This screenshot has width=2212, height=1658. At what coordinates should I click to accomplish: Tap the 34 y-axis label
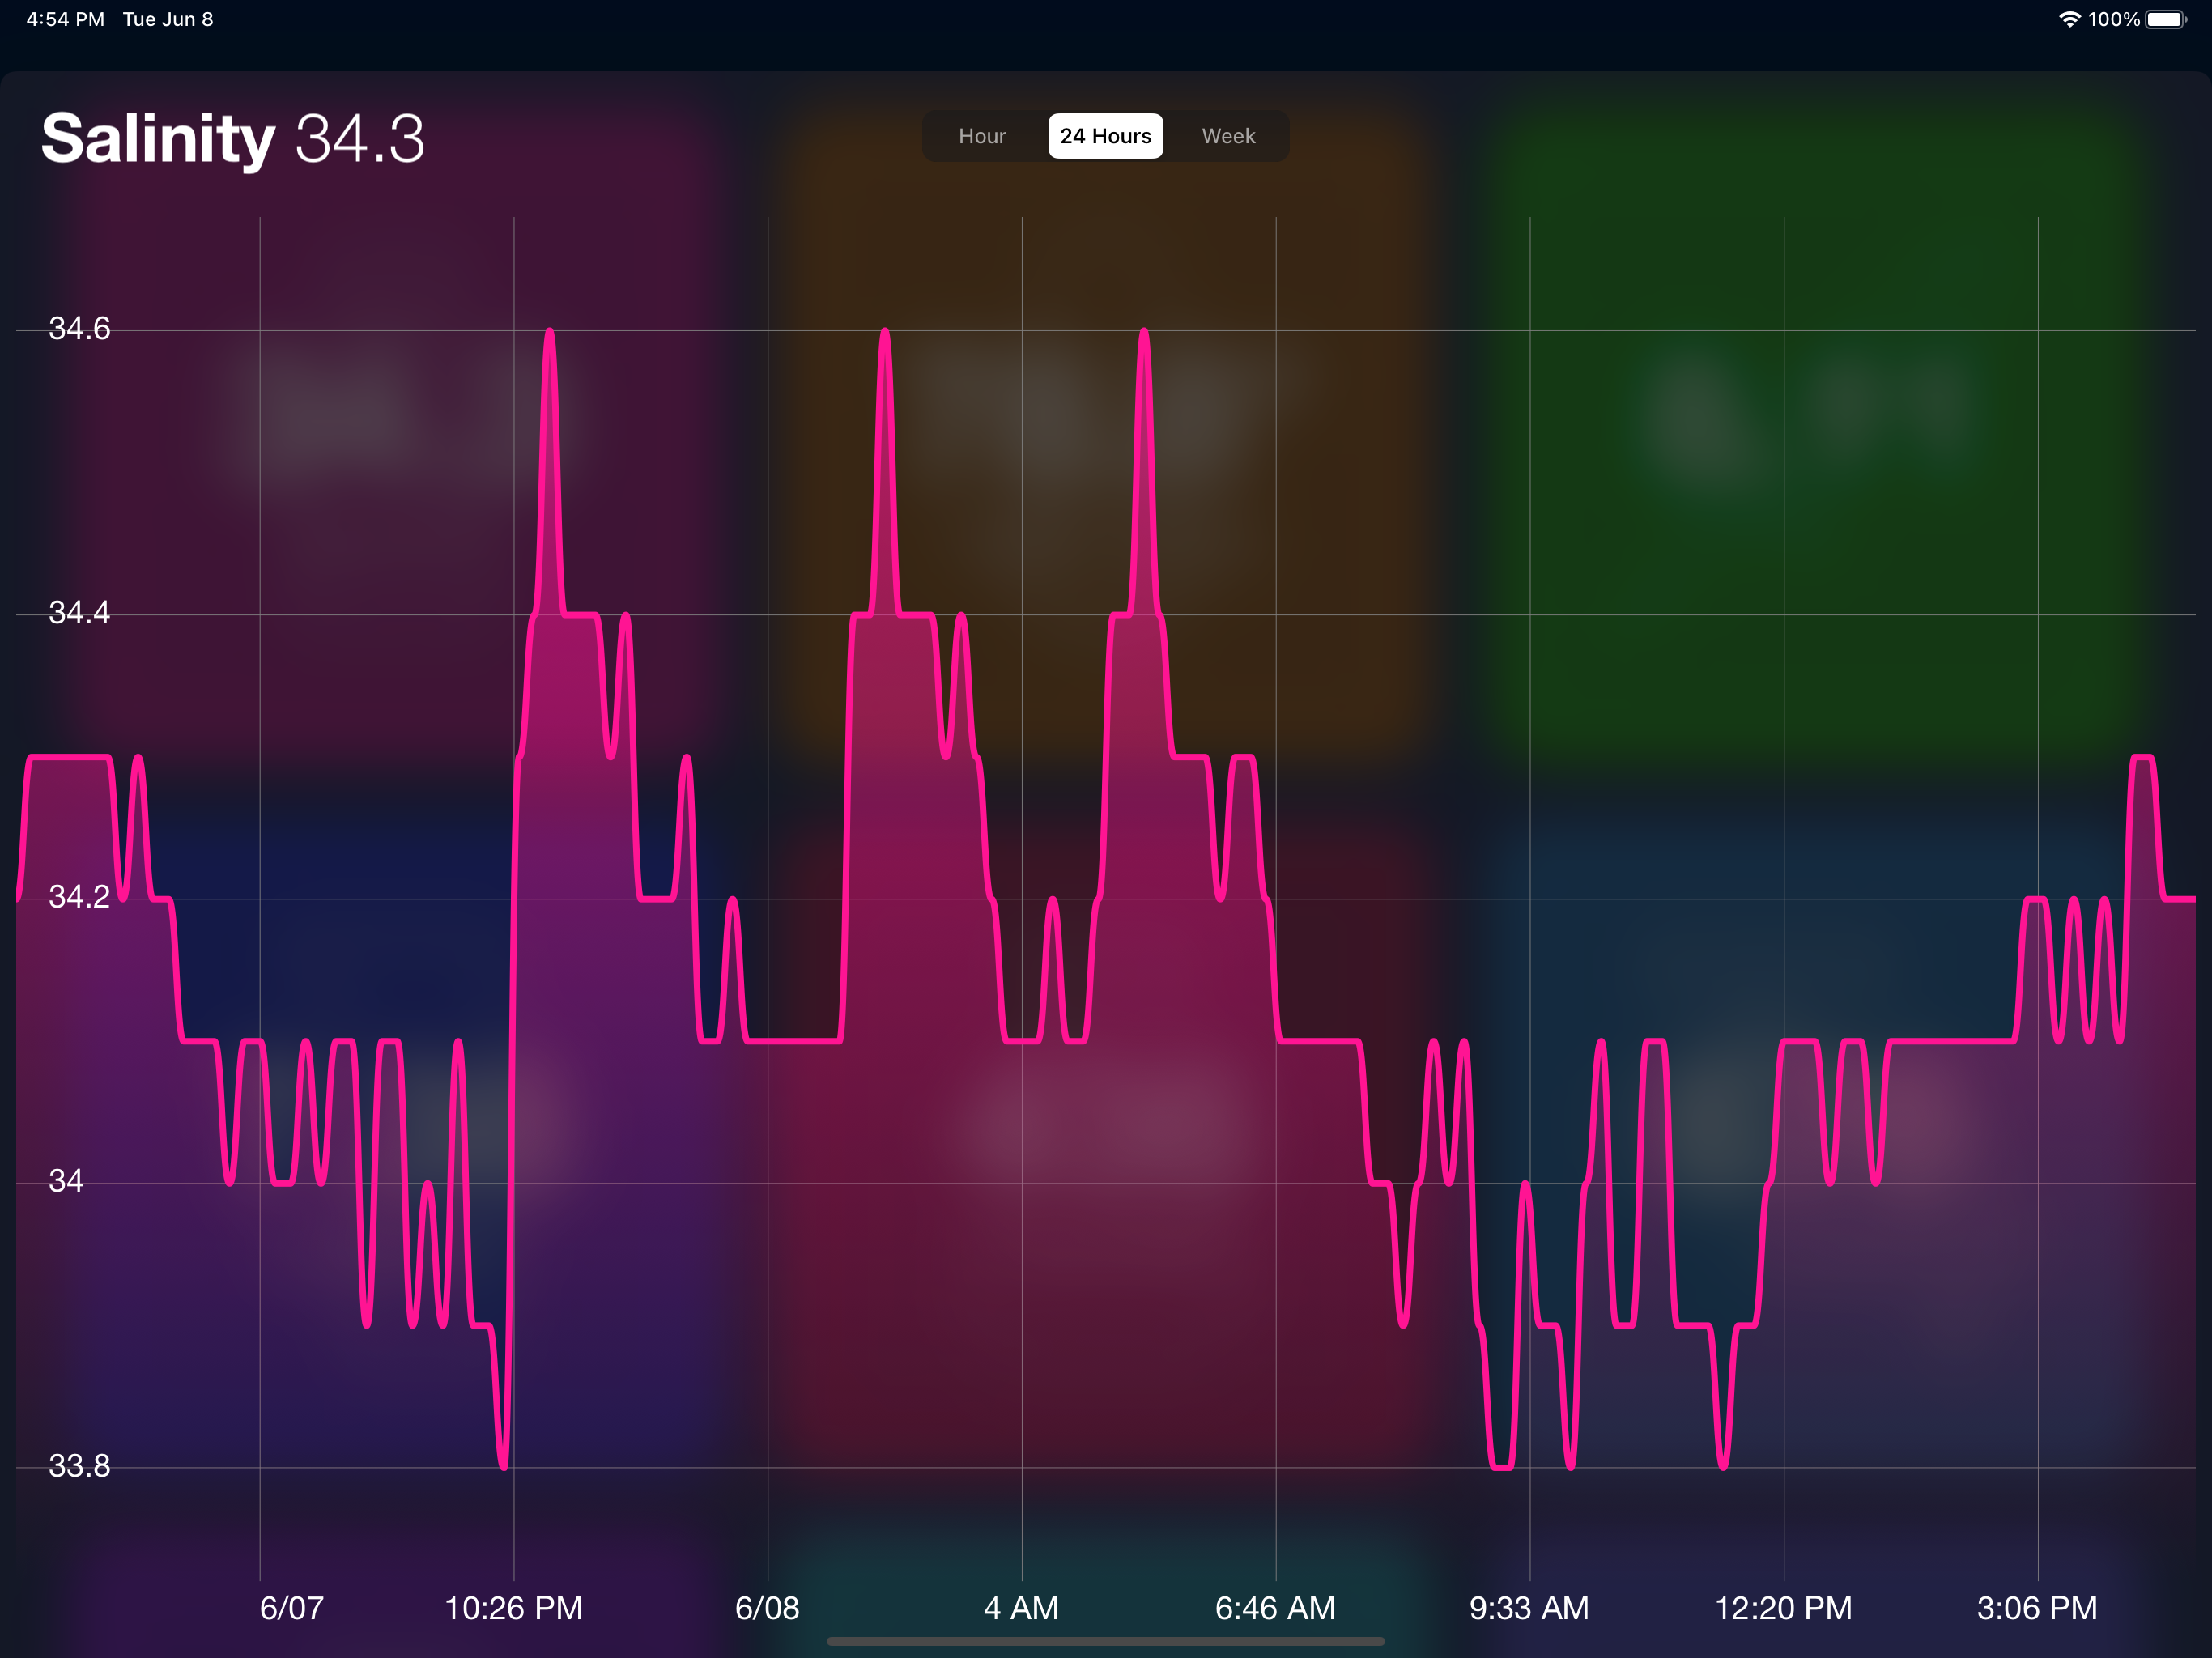tap(66, 1181)
